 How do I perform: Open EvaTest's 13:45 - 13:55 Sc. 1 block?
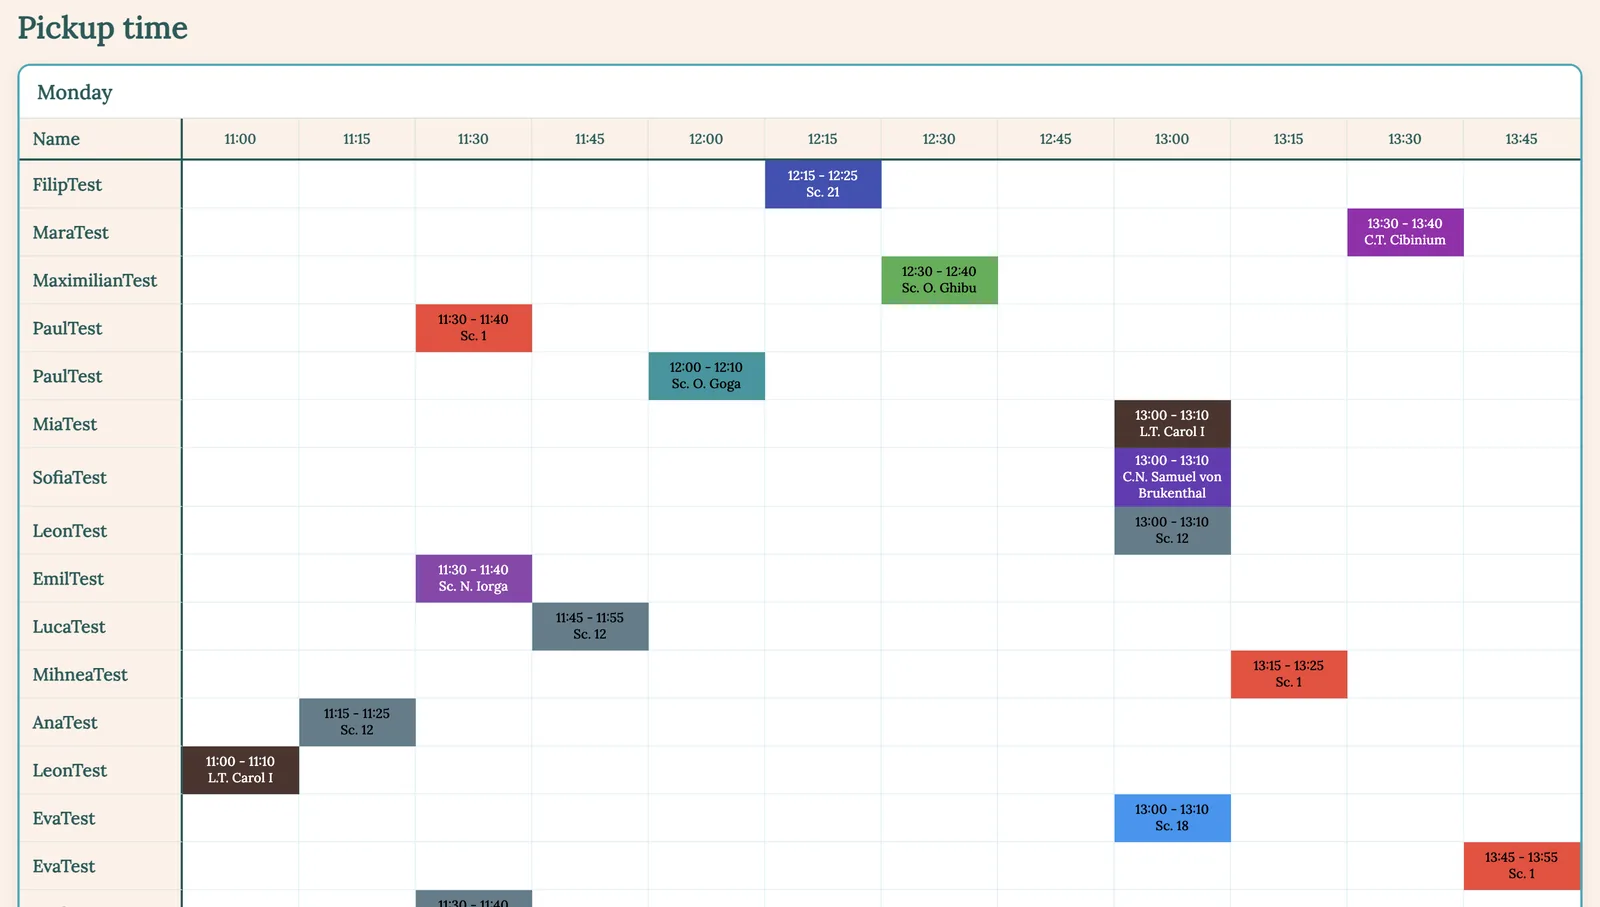click(x=1522, y=867)
